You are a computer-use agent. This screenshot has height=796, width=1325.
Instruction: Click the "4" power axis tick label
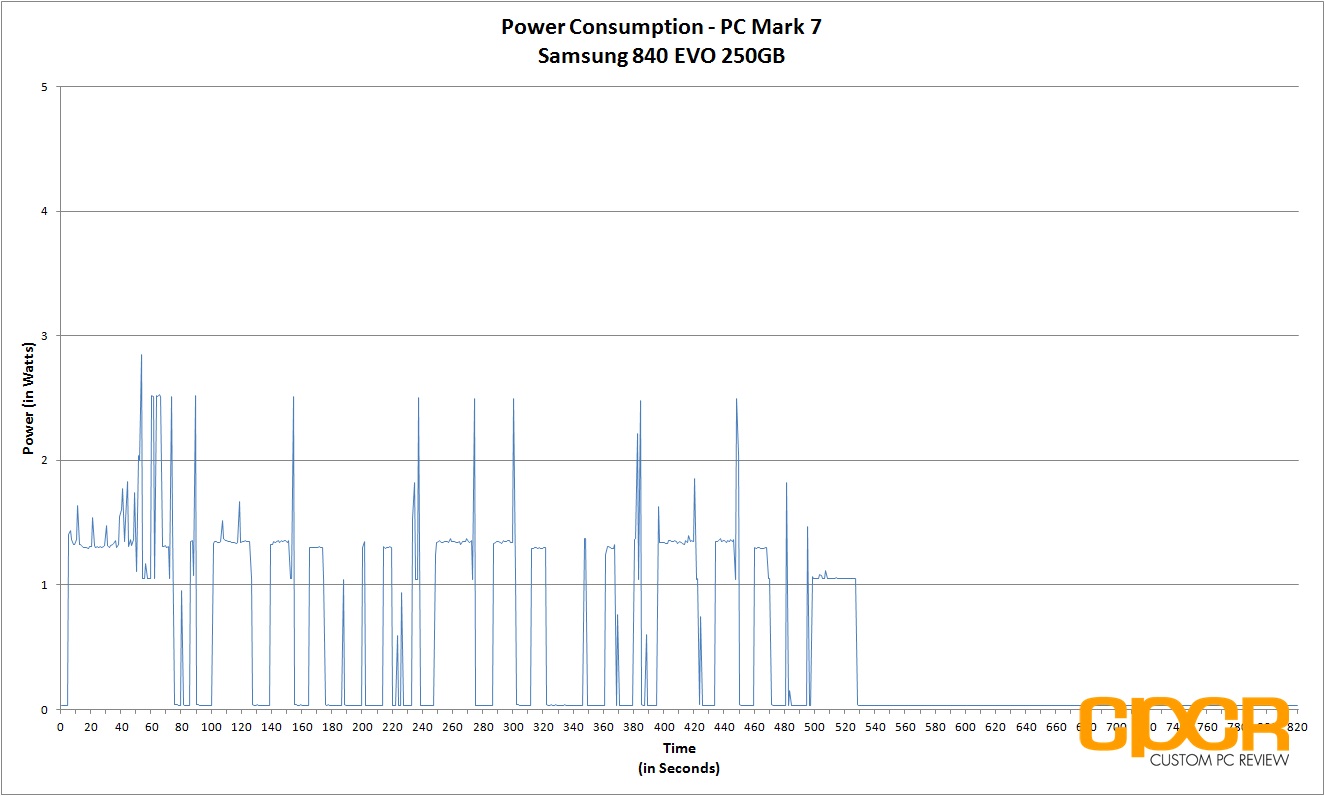(44, 211)
